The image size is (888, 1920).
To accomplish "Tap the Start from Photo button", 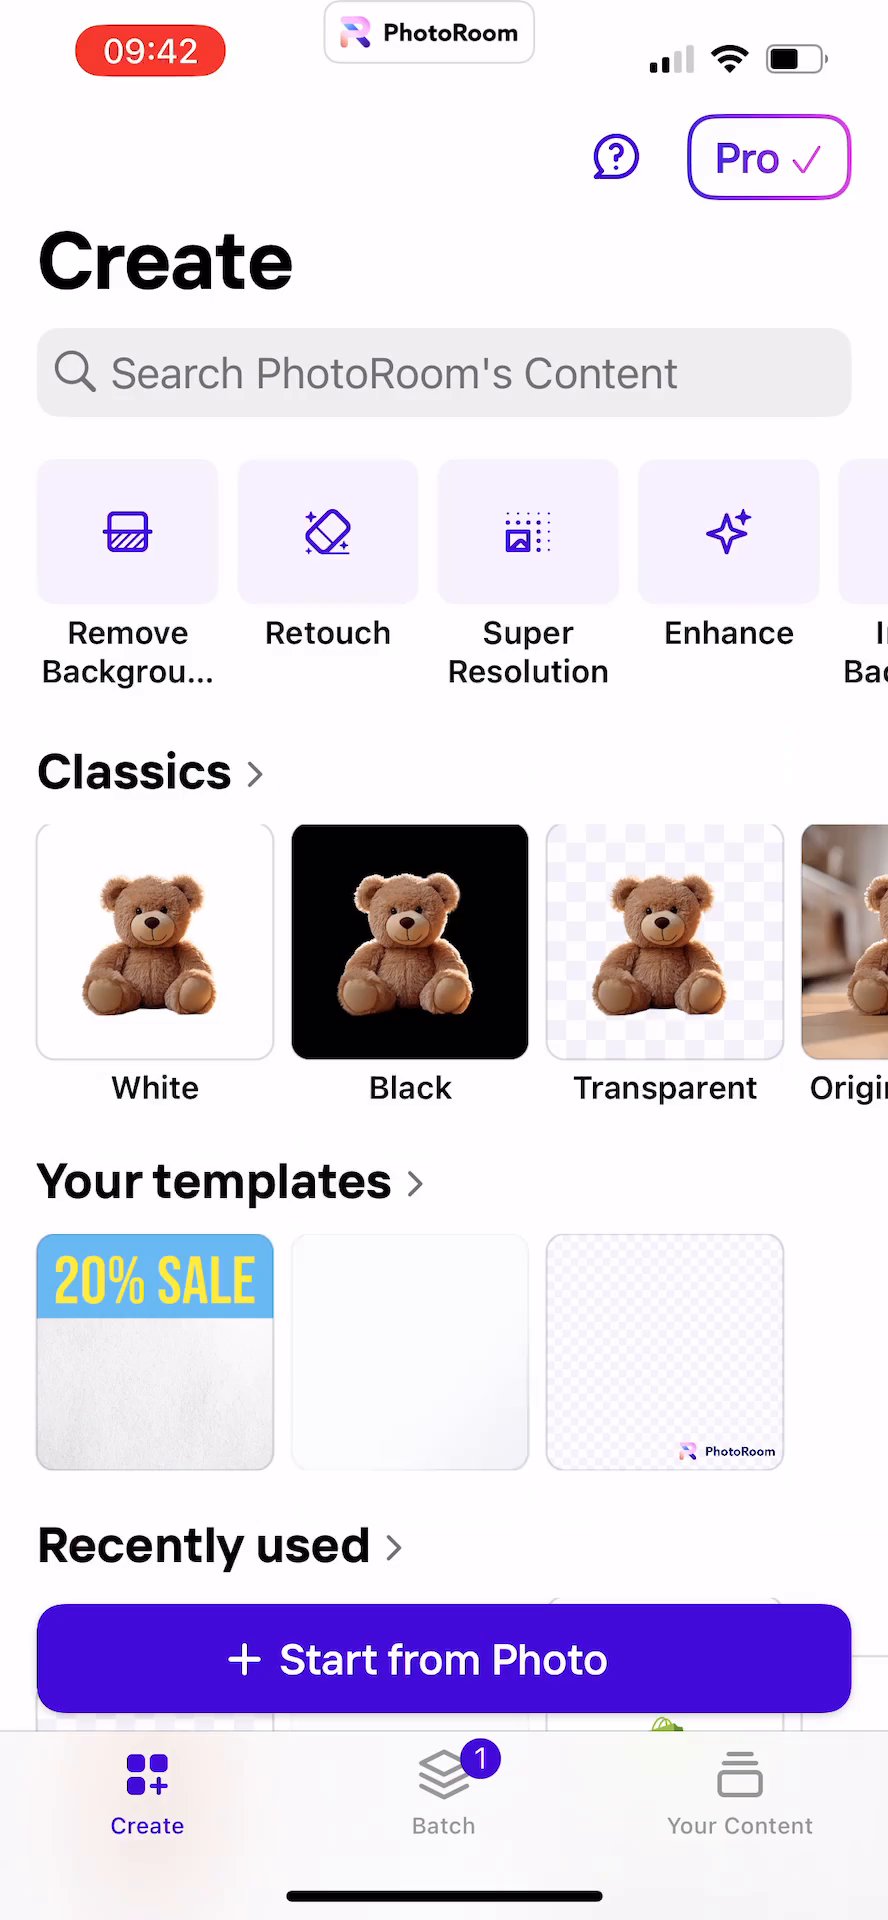I will coord(444,1659).
